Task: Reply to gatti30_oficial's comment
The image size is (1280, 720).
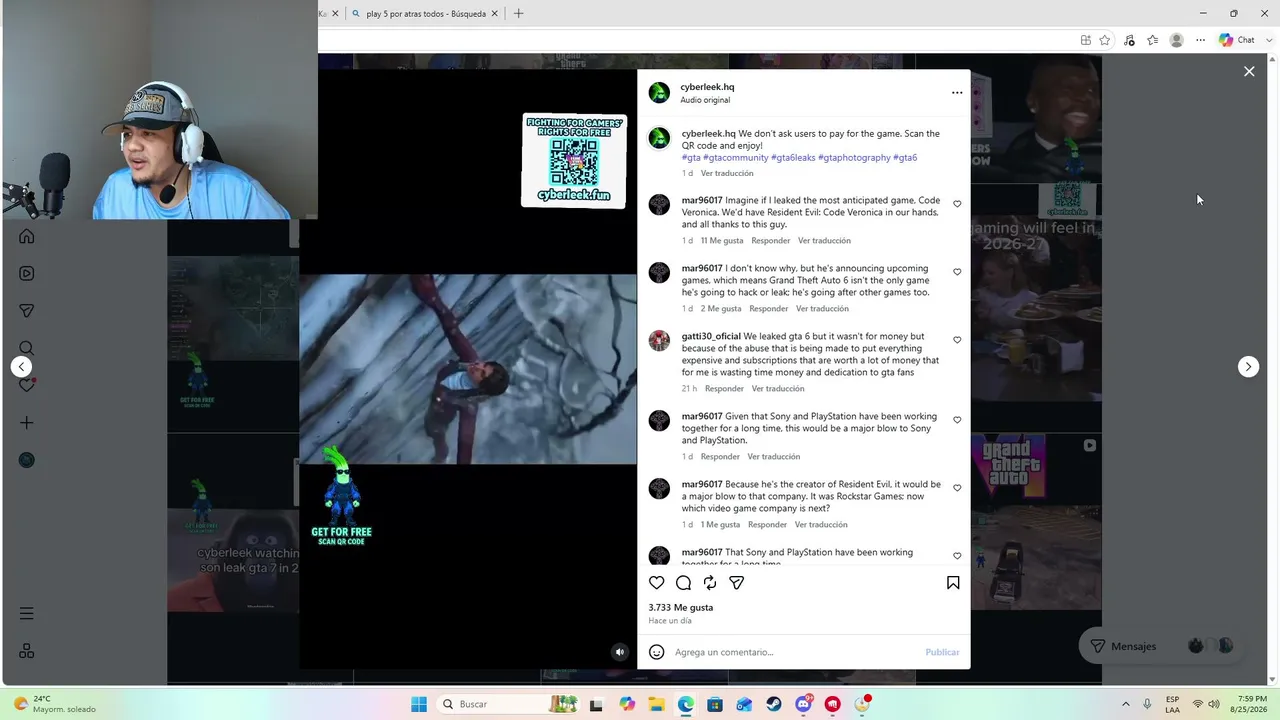Action: pos(724,389)
